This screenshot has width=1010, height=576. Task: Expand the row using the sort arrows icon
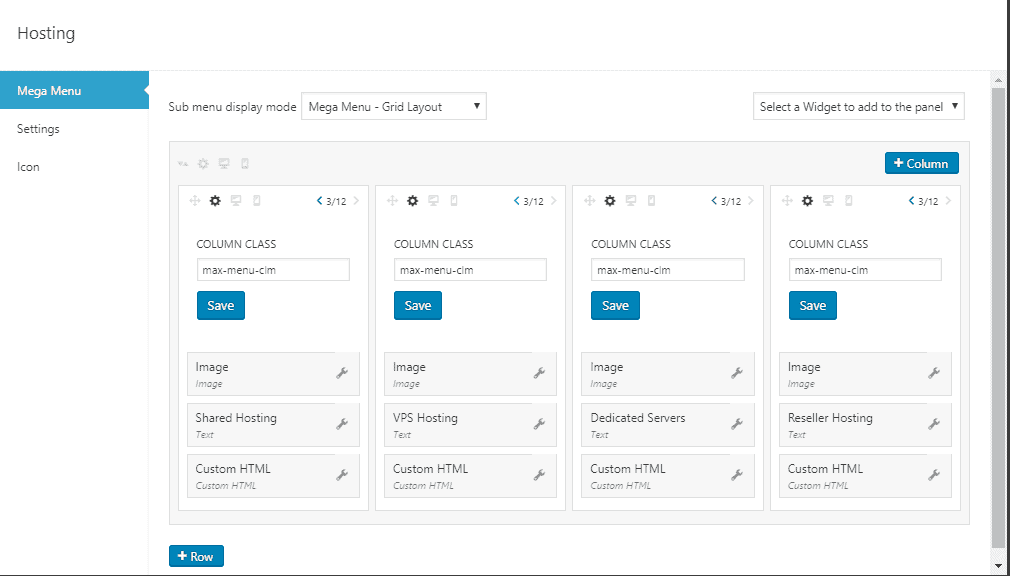coord(183,164)
